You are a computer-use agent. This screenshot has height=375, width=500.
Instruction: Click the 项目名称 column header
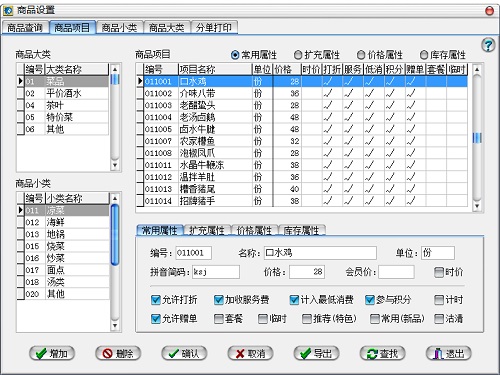coord(215,69)
